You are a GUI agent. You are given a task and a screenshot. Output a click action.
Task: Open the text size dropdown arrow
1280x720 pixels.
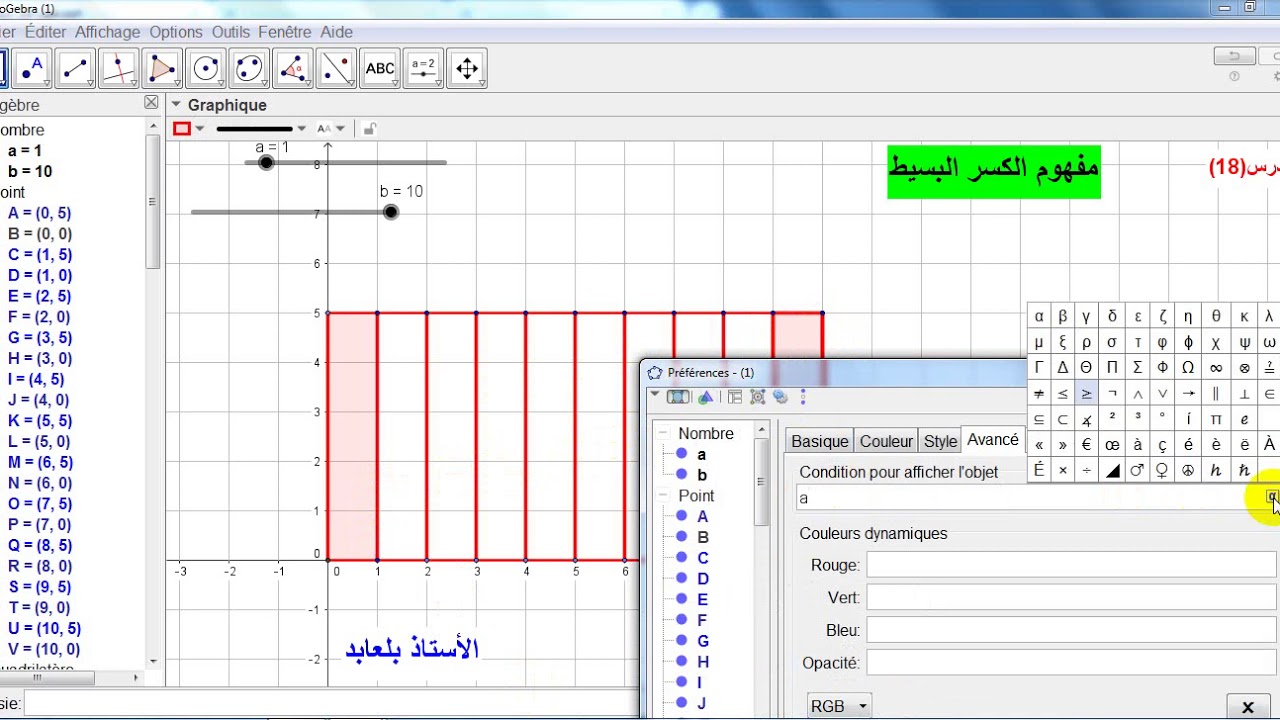pyautogui.click(x=341, y=128)
